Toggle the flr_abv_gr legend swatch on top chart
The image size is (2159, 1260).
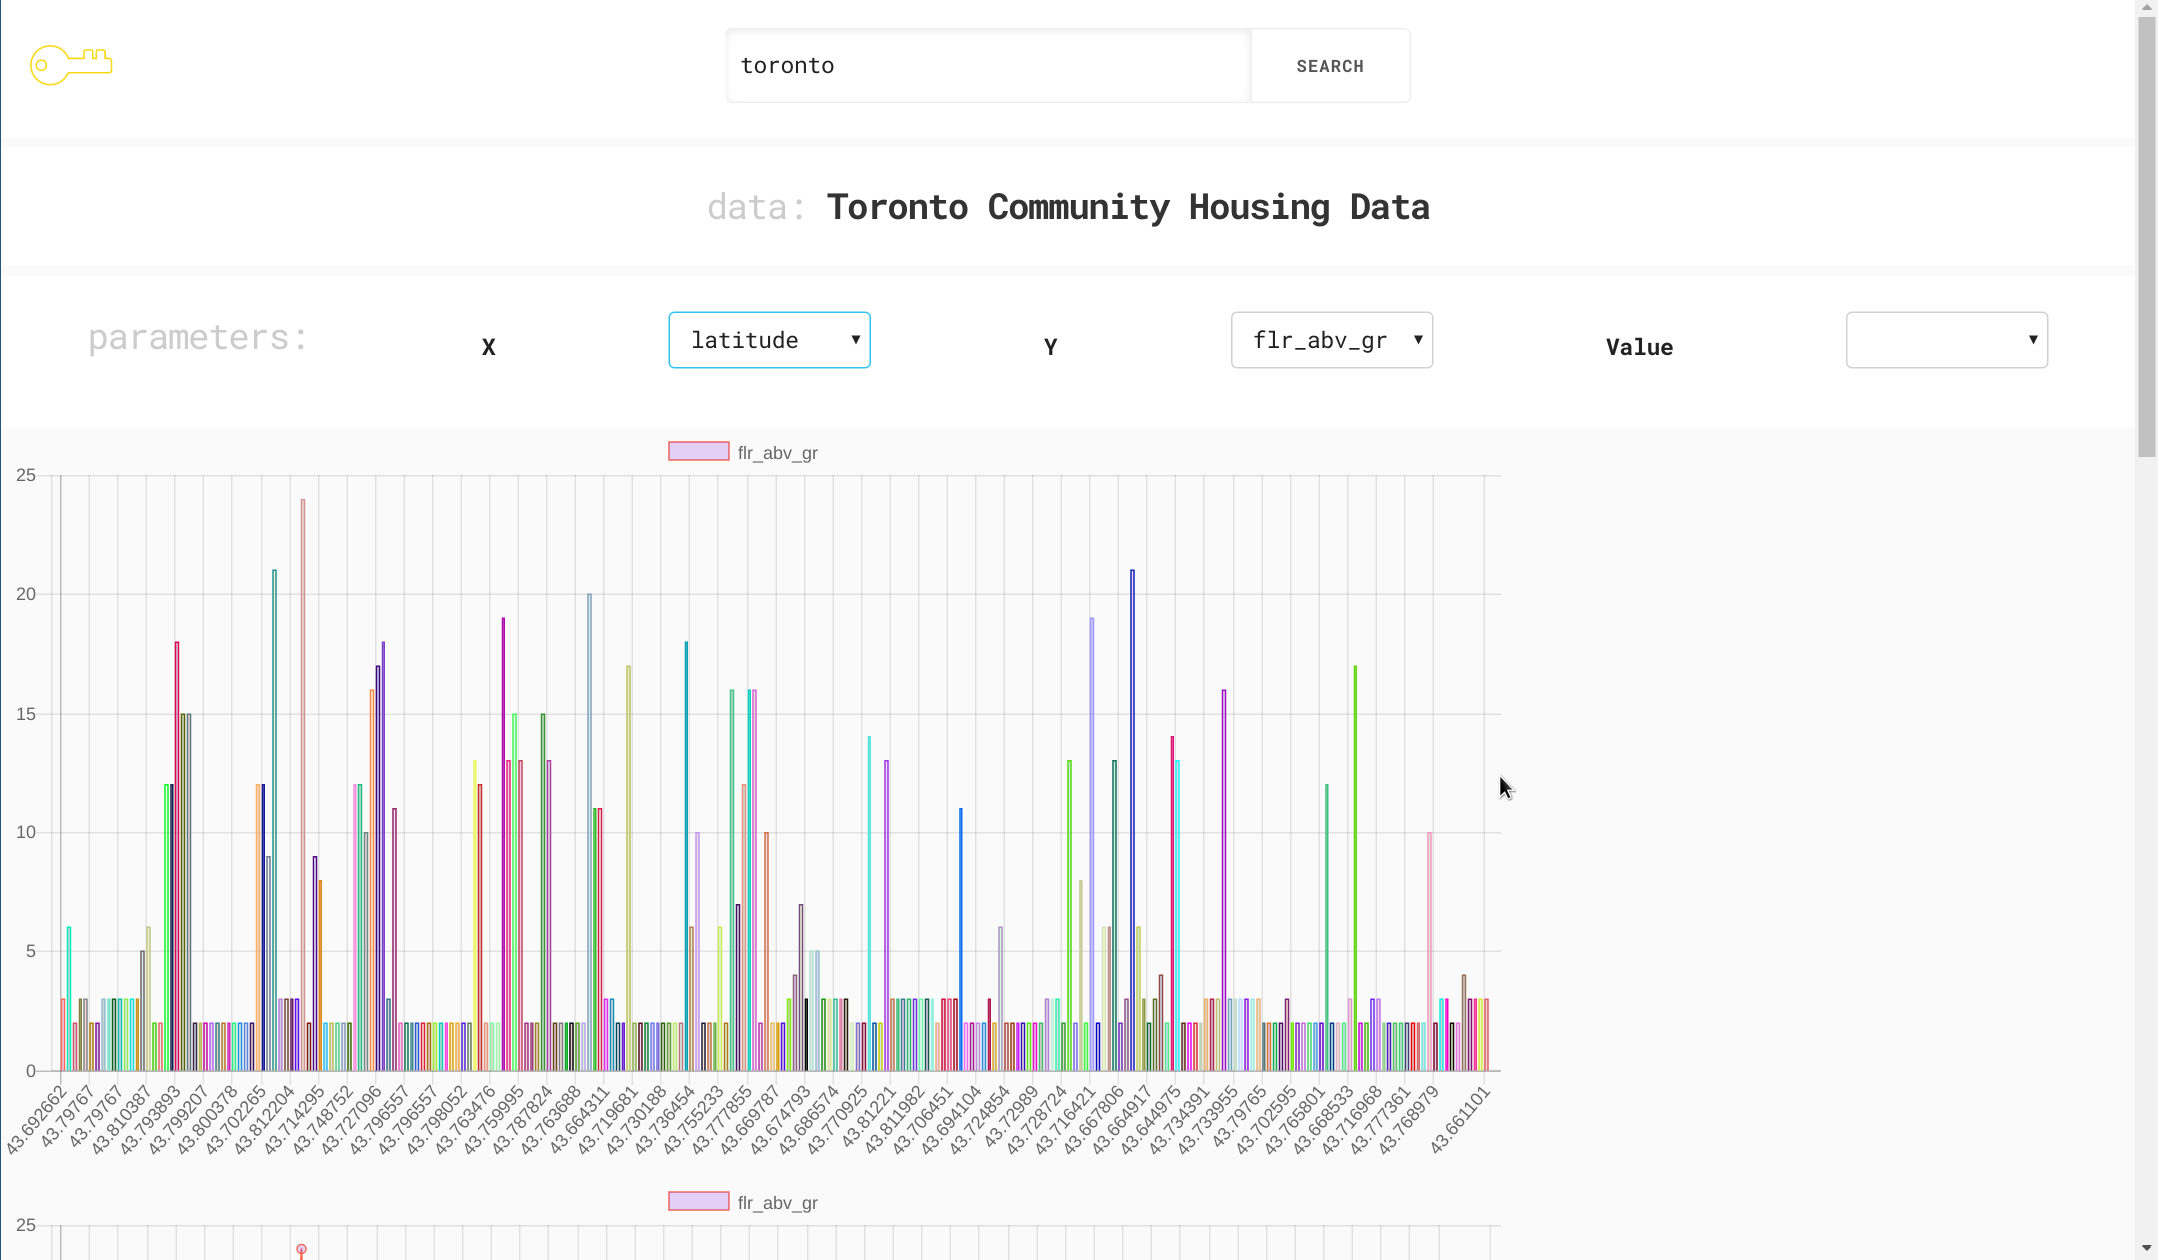click(698, 452)
